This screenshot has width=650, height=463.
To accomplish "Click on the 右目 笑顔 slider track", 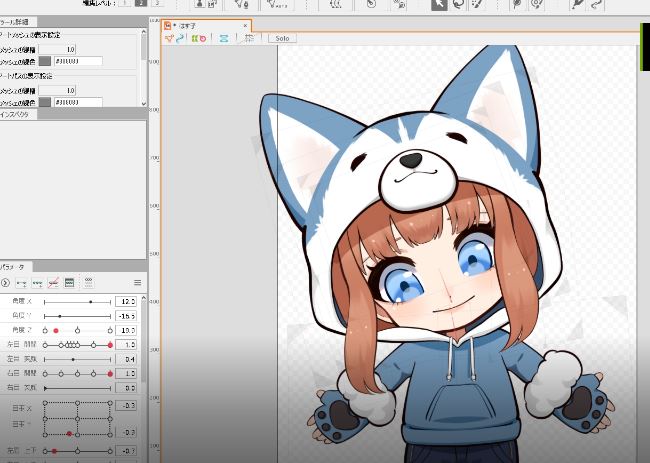I will coord(78,388).
